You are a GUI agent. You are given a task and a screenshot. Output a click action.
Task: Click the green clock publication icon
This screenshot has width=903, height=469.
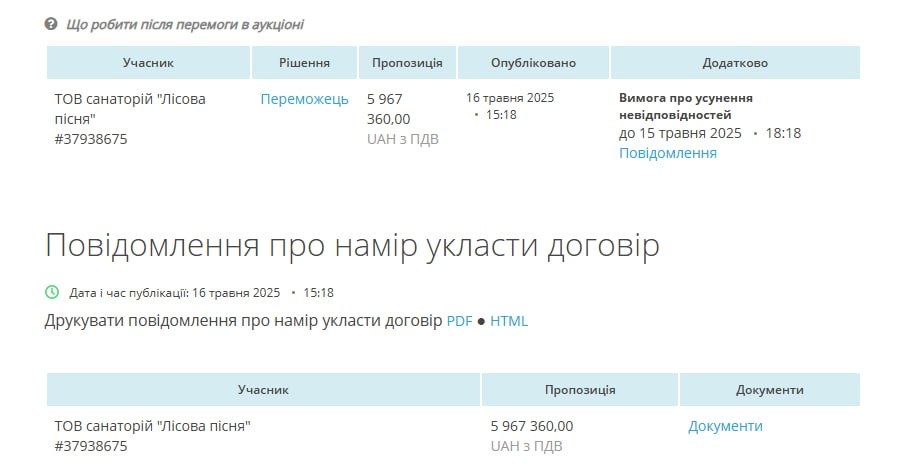[x=53, y=293]
